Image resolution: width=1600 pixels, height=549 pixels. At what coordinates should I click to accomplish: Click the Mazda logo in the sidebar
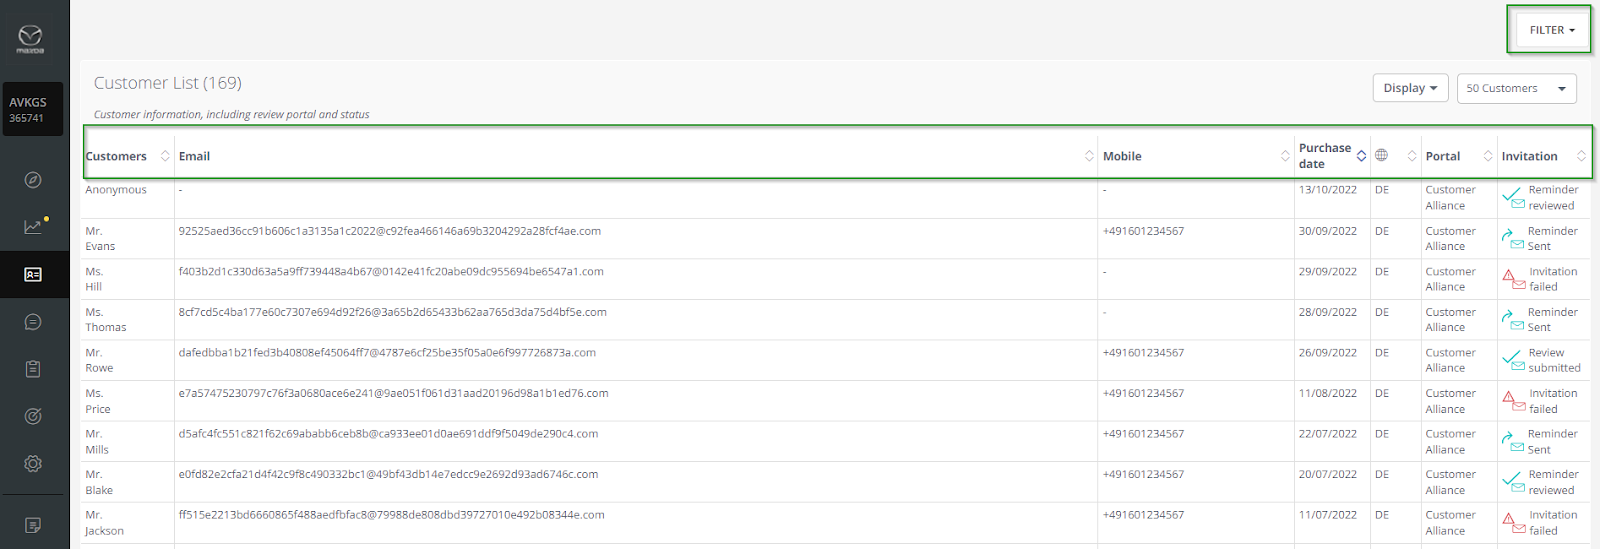click(x=31, y=39)
